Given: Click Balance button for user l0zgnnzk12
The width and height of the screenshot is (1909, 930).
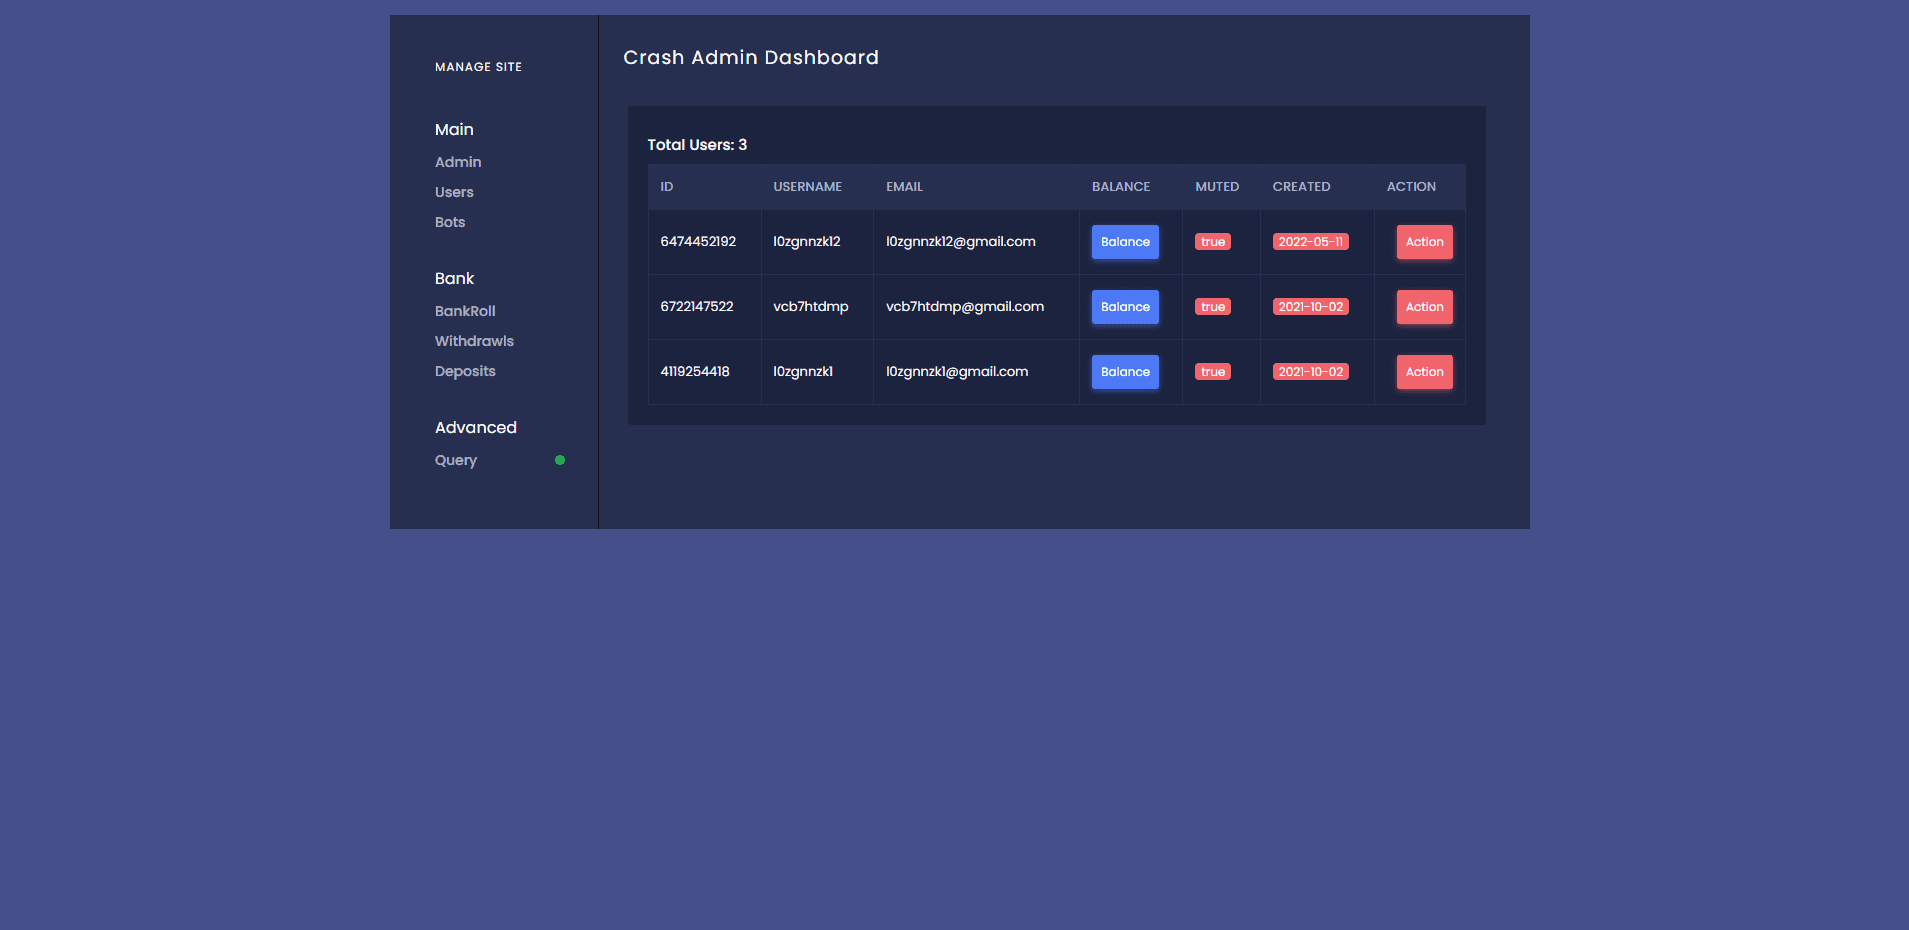Looking at the screenshot, I should (1125, 242).
